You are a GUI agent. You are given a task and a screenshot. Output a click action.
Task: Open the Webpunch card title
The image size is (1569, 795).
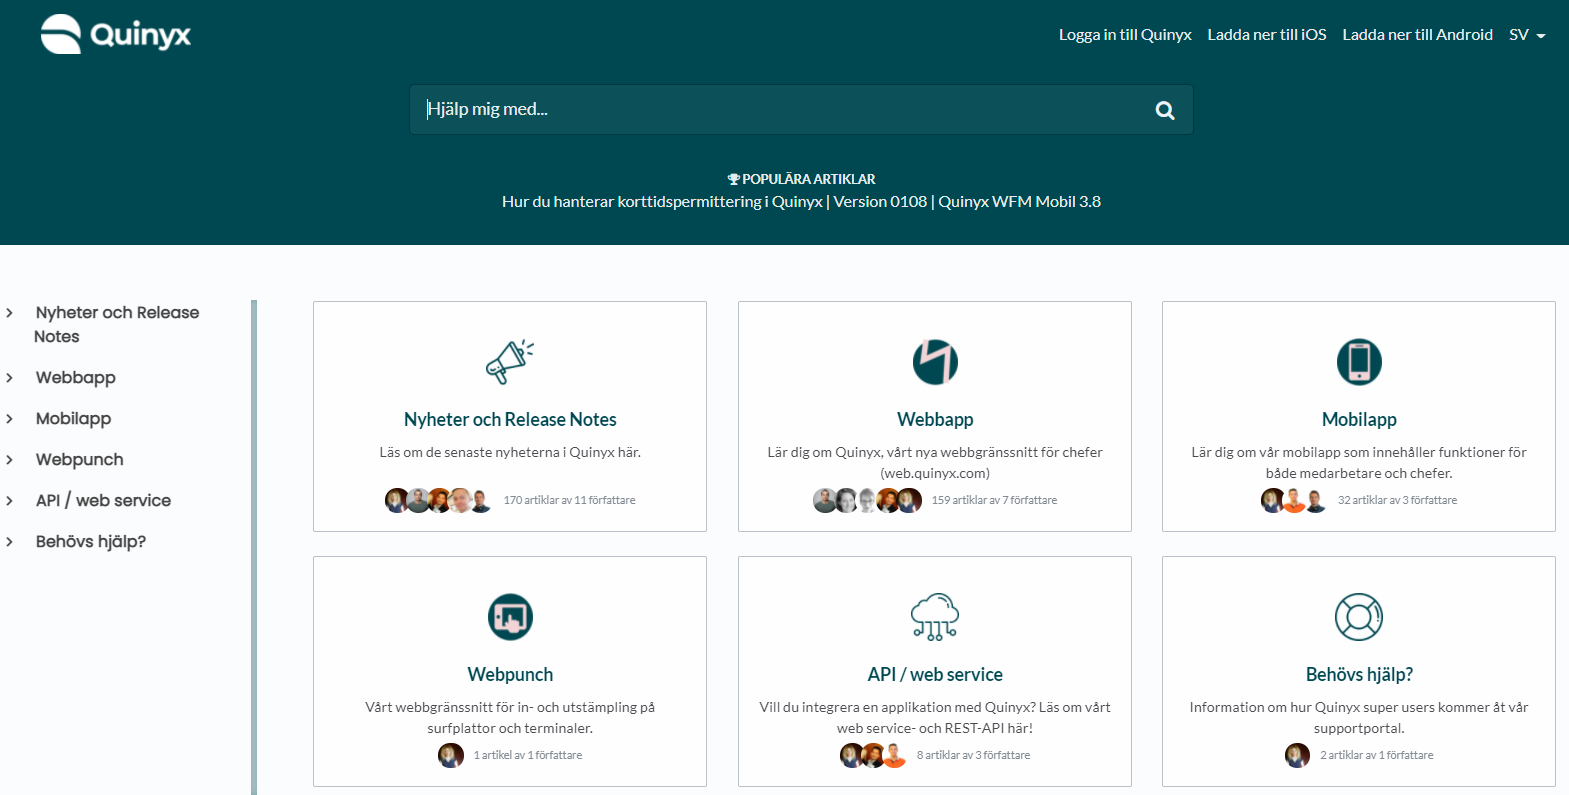[510, 675]
